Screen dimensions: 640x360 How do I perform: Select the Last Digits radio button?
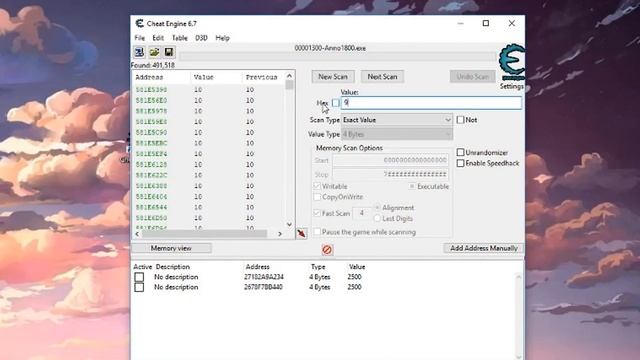coord(377,218)
